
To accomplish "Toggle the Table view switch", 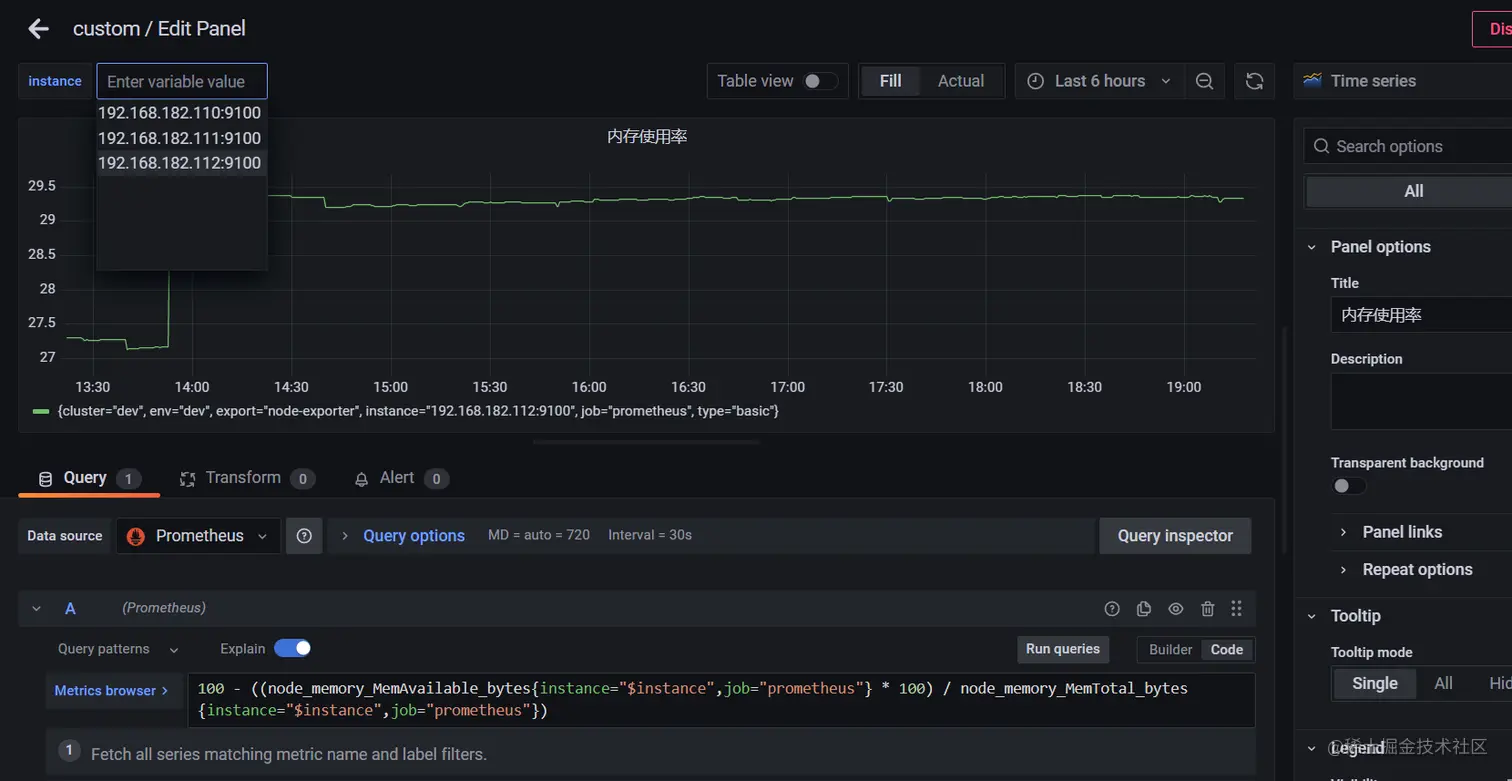I will click(820, 81).
